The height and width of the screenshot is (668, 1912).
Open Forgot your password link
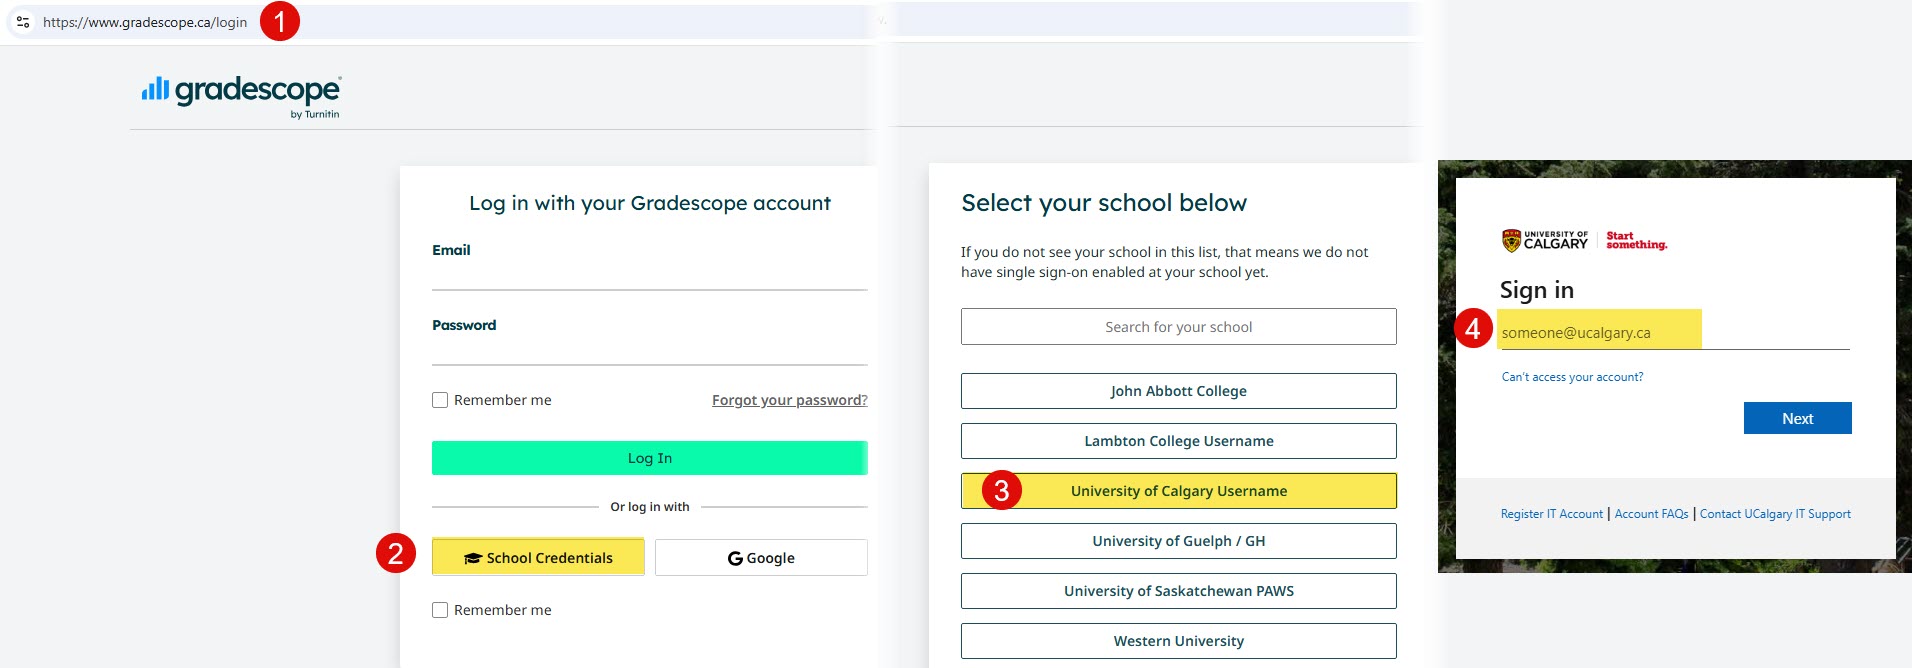click(x=789, y=400)
